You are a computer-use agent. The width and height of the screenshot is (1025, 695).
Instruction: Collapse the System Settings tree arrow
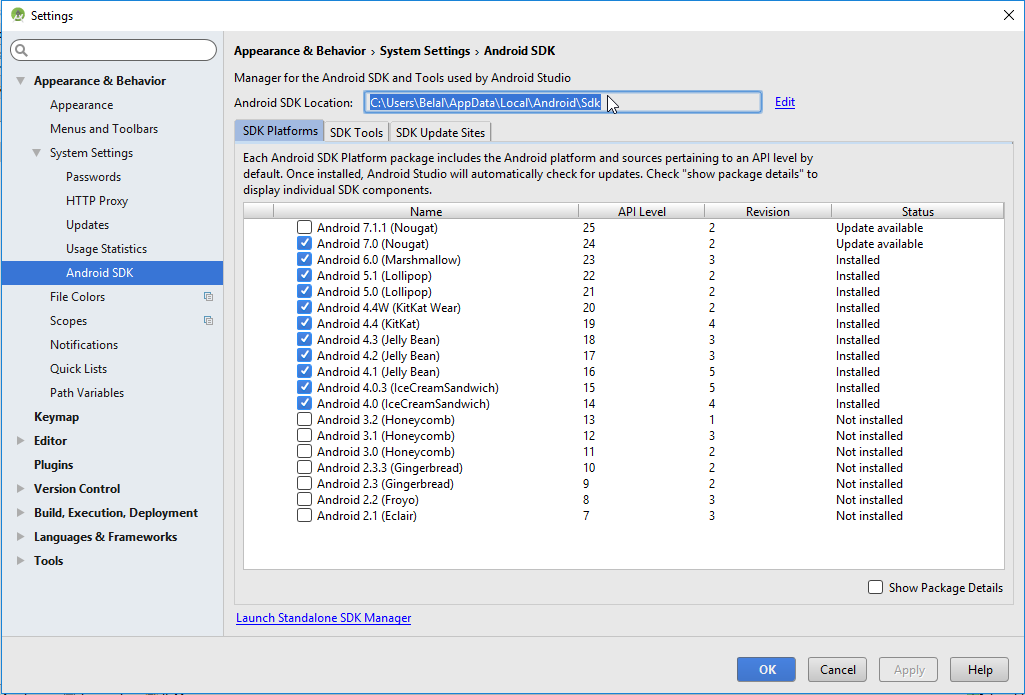[37, 153]
